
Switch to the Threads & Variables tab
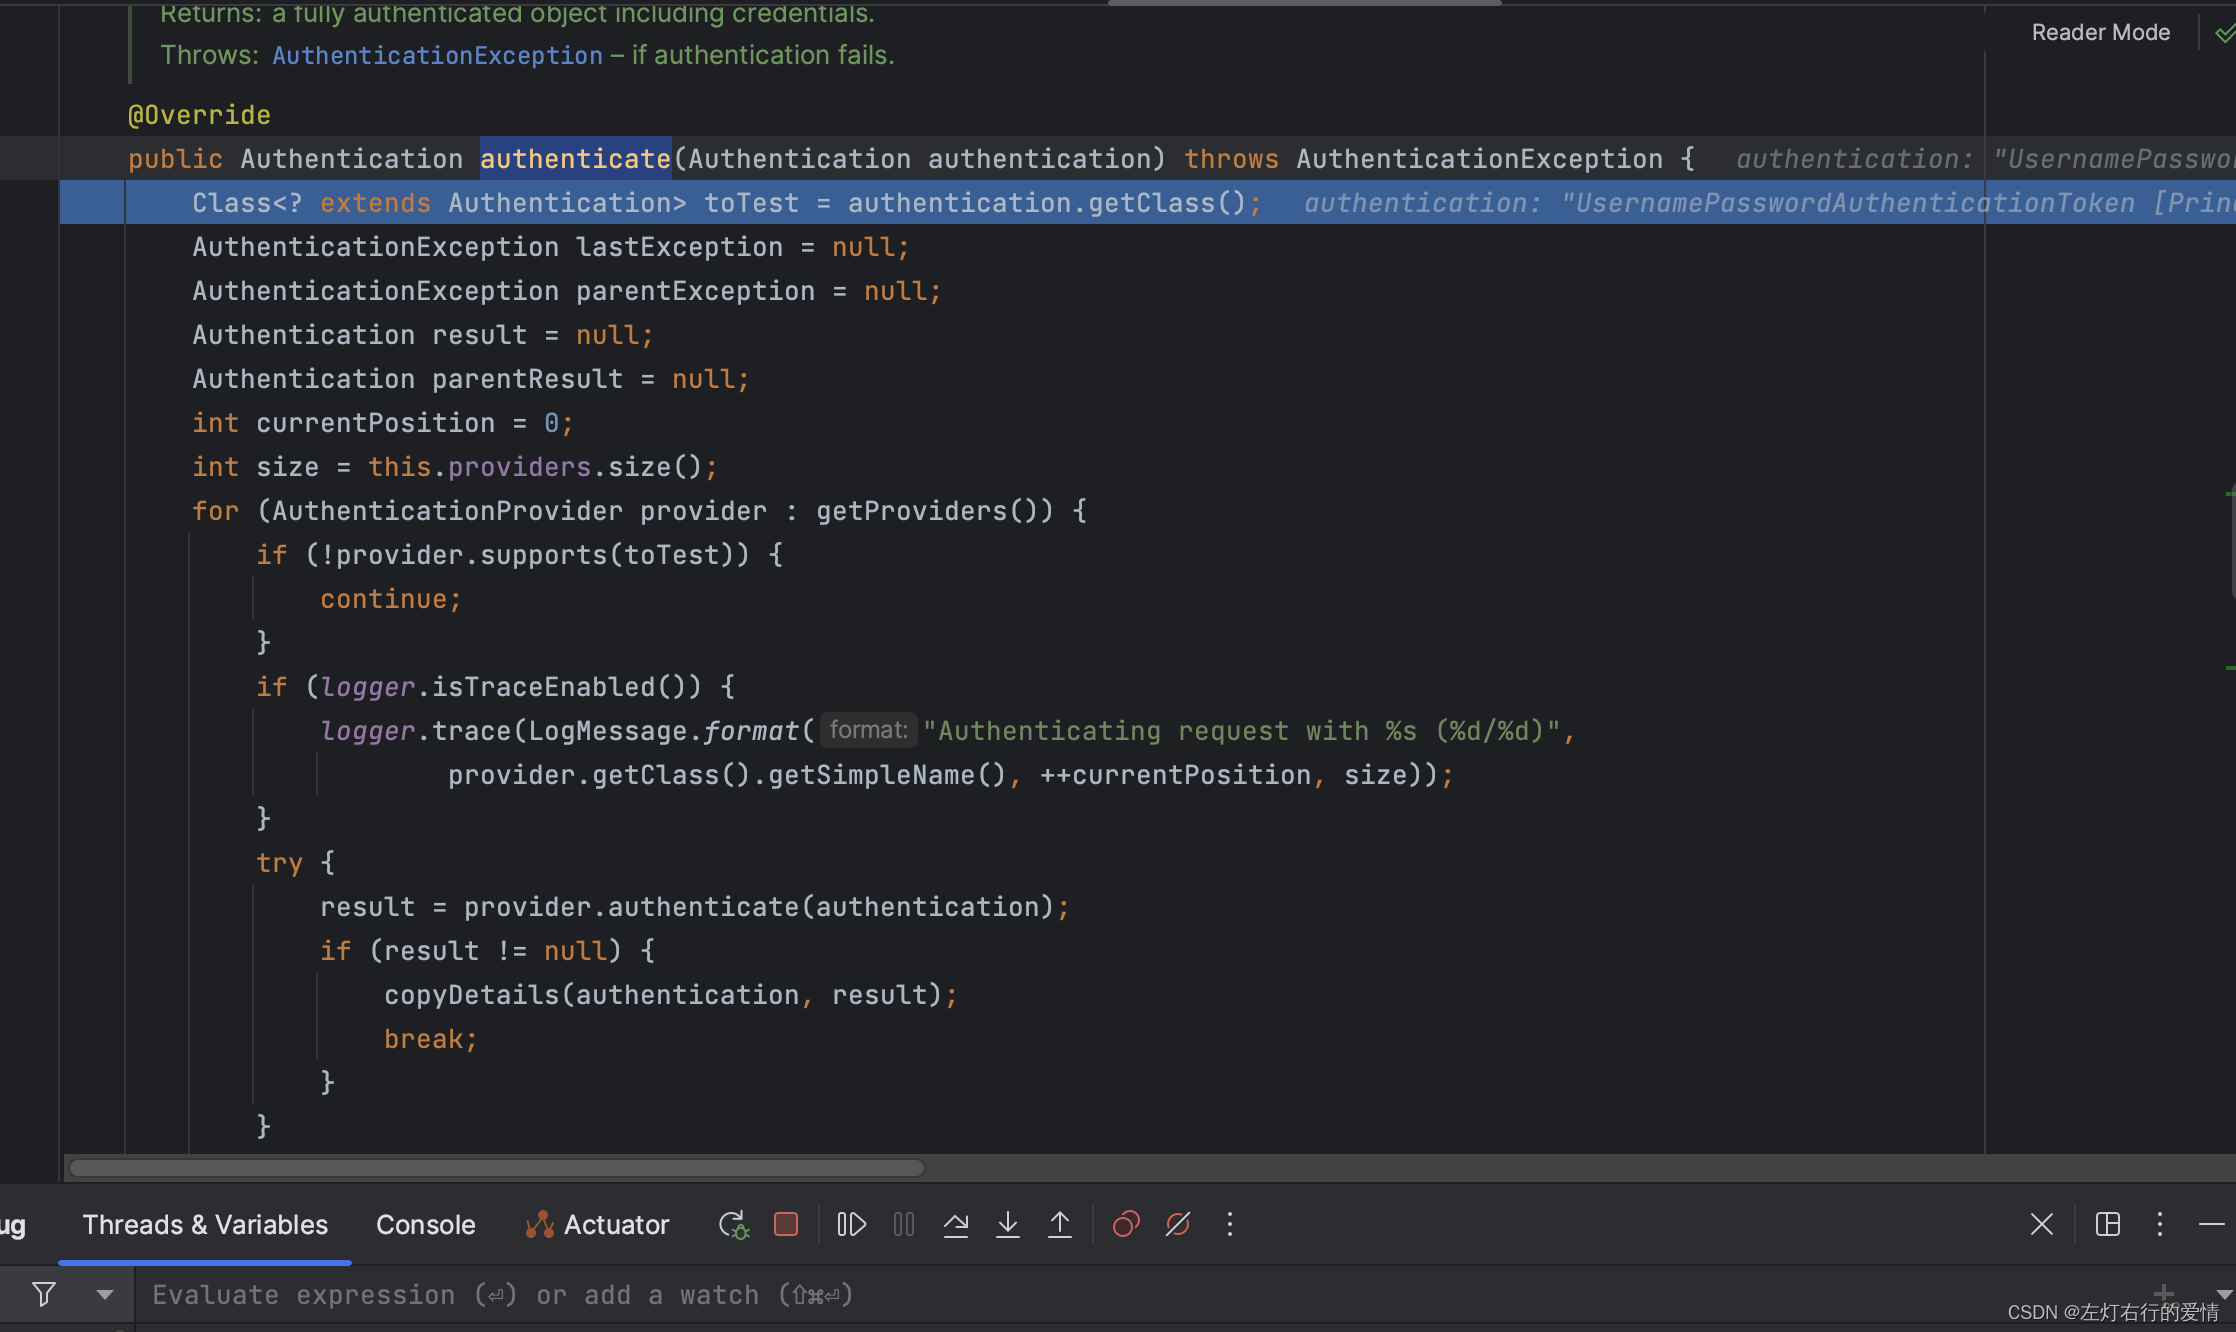pos(205,1225)
